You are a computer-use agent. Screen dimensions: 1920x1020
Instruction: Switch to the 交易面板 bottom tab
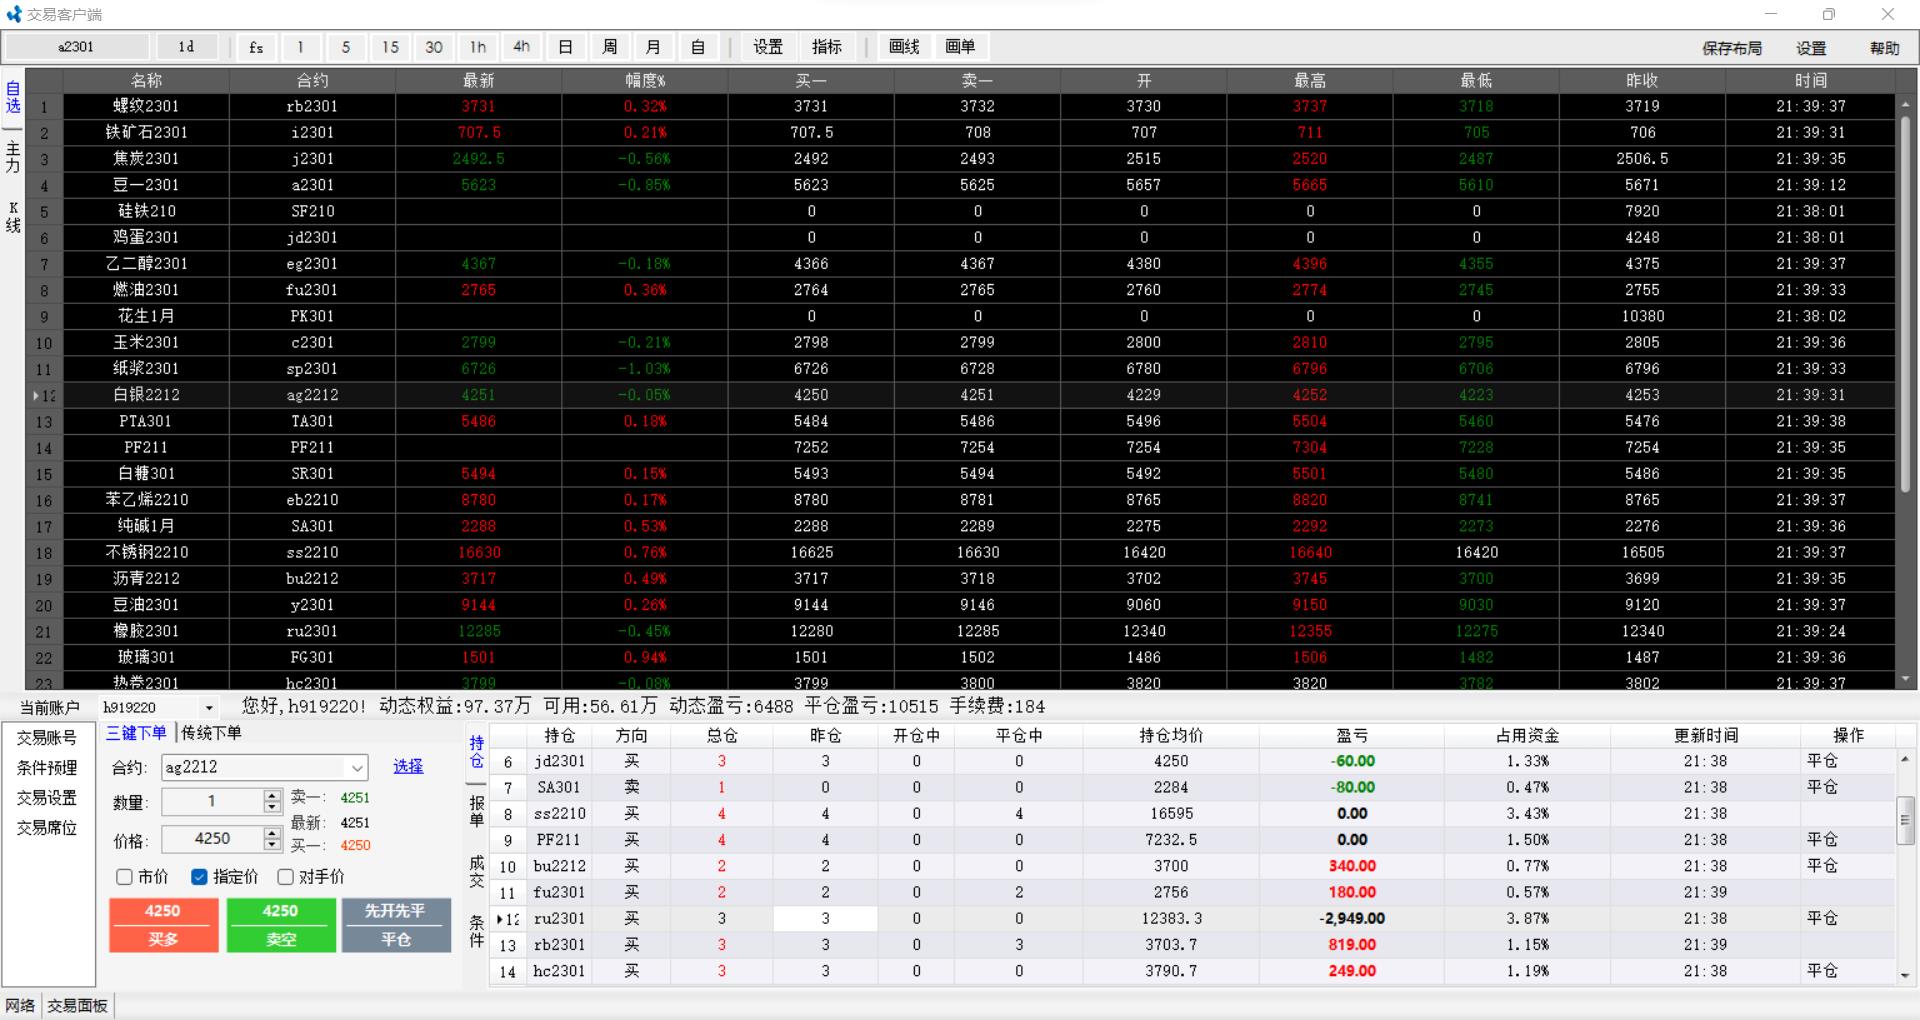coord(77,1005)
